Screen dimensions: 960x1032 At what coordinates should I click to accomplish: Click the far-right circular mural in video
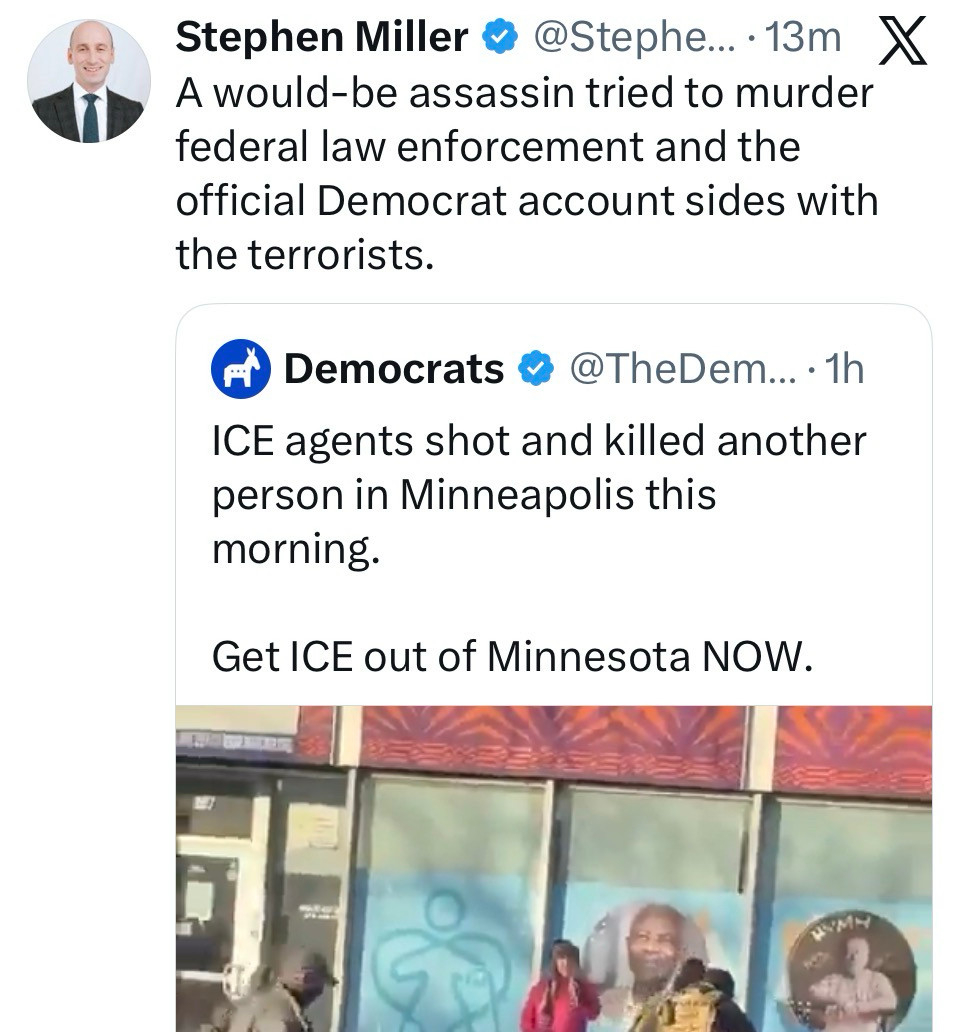coord(850,975)
